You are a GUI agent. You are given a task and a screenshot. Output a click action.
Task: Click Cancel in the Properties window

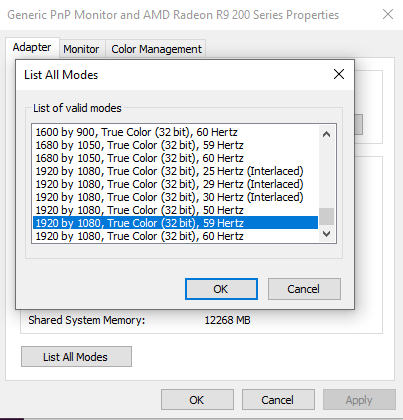coord(278,400)
